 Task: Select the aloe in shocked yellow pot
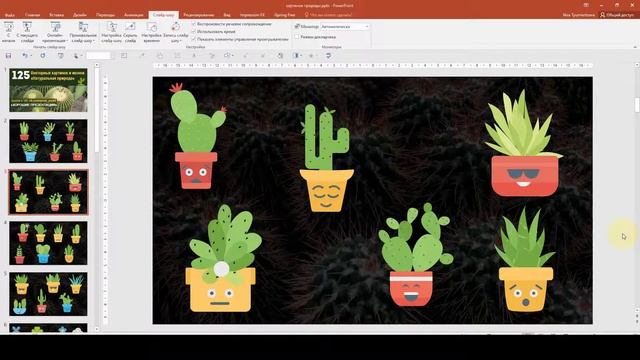click(x=525, y=260)
